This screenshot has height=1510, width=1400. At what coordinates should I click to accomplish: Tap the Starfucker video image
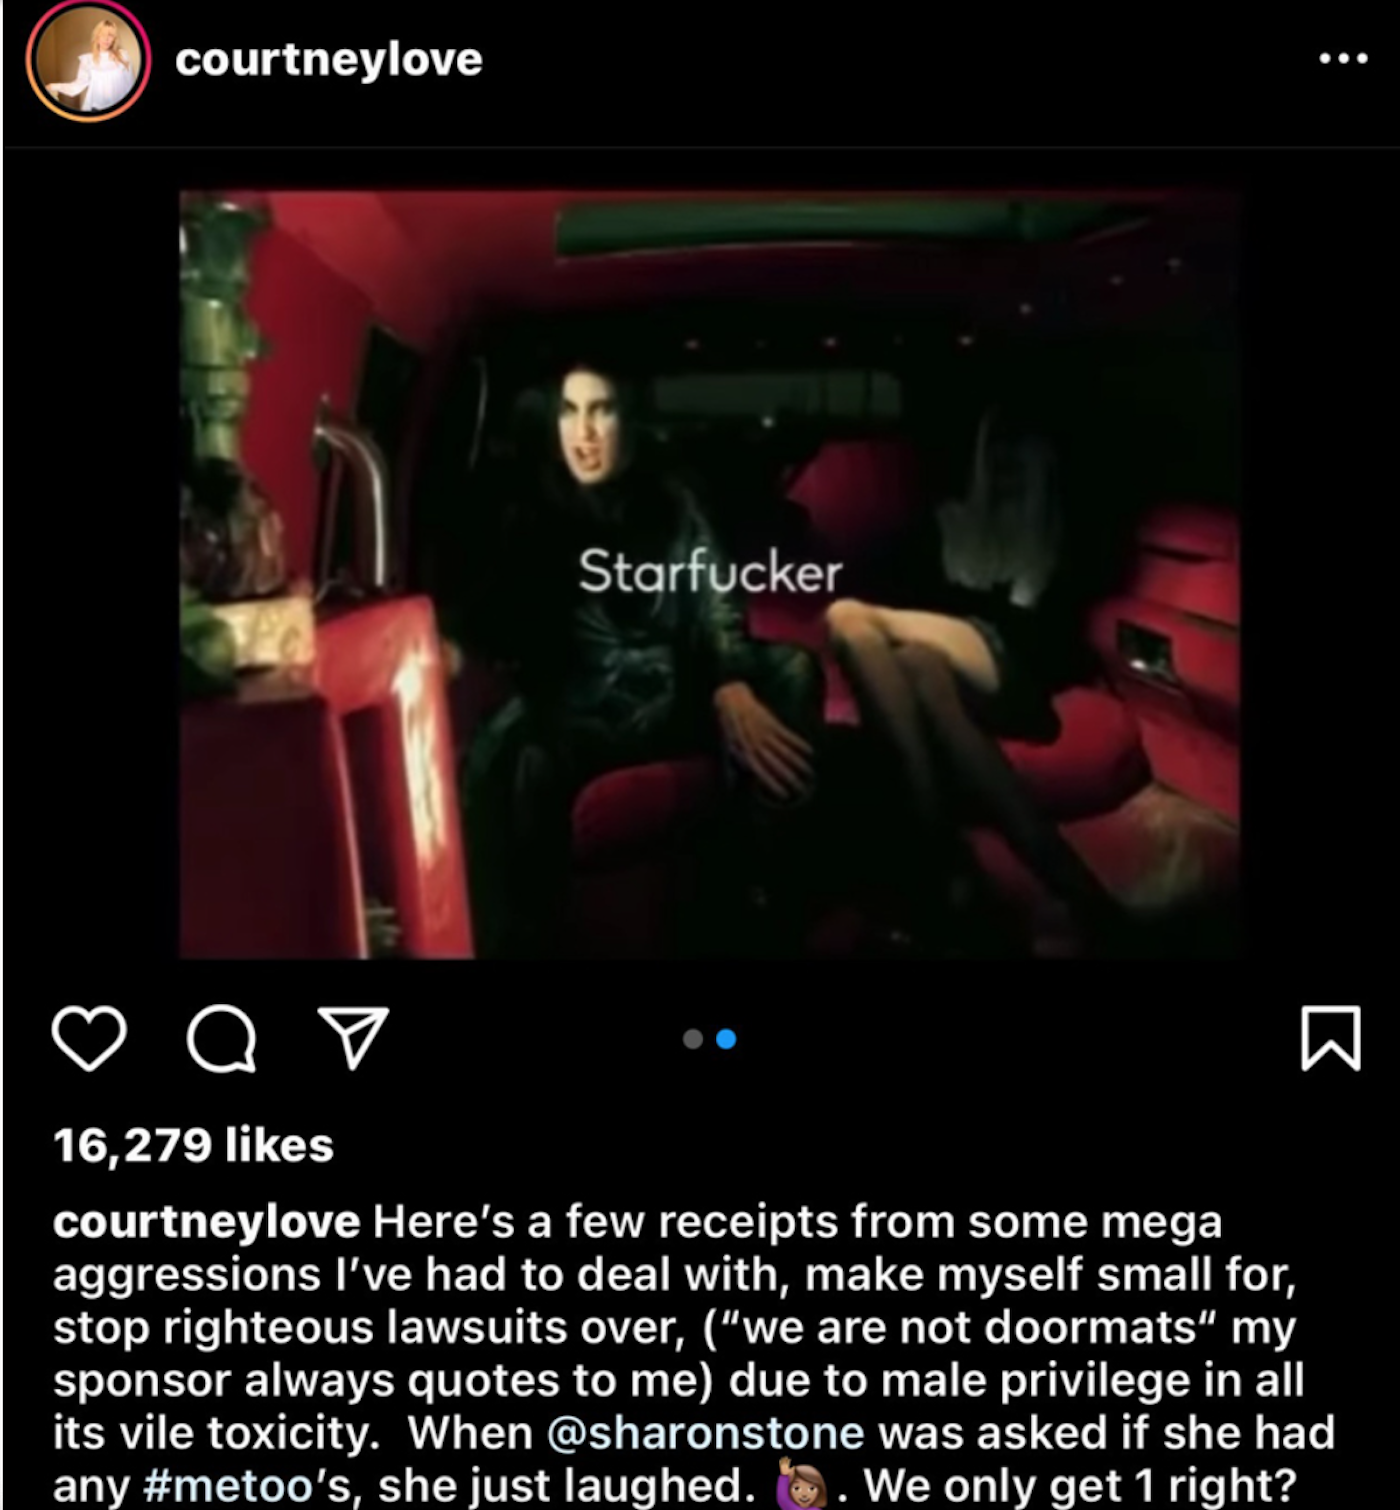point(710,574)
